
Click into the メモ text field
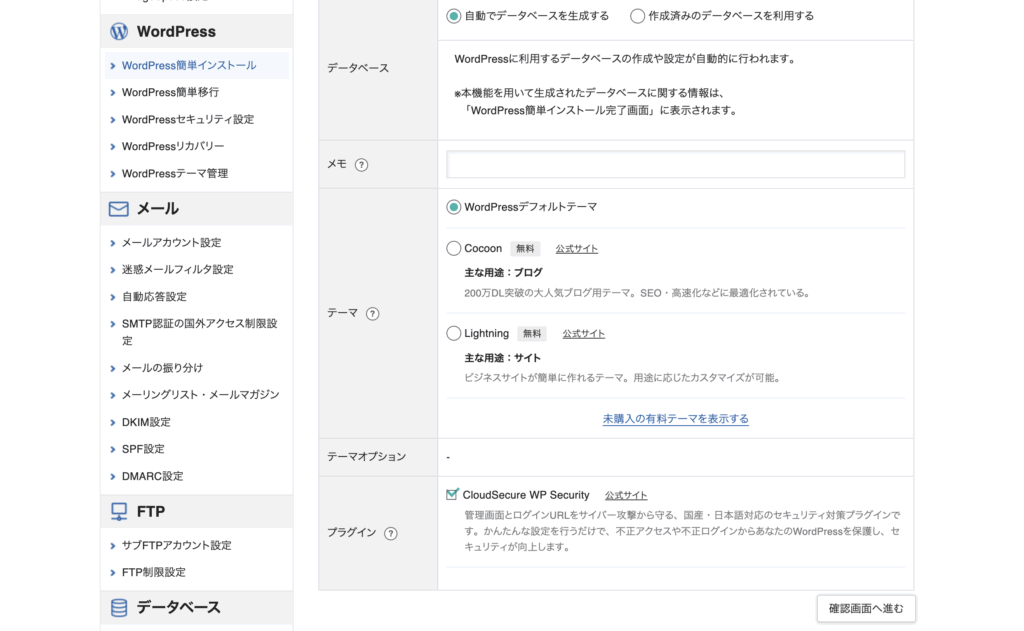676,164
